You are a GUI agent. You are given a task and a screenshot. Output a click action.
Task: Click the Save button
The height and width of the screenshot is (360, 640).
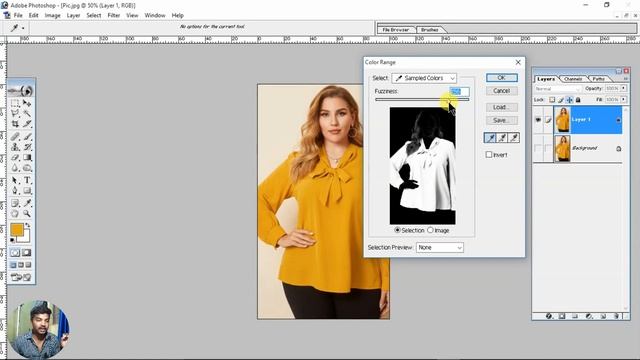502,120
